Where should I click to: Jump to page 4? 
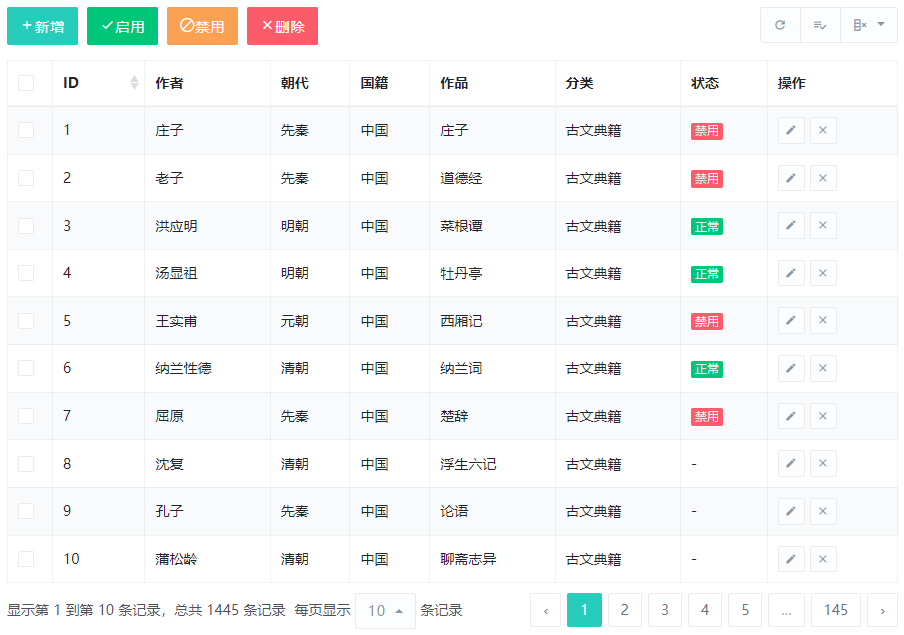point(705,610)
